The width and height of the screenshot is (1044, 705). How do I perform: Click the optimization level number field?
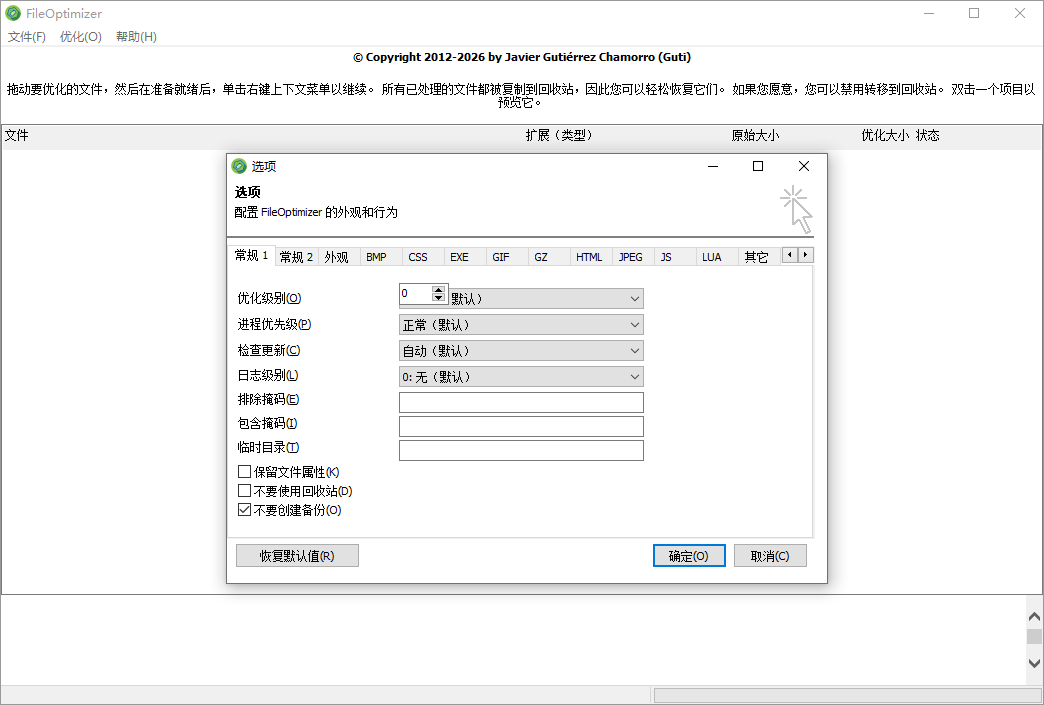tap(416, 294)
